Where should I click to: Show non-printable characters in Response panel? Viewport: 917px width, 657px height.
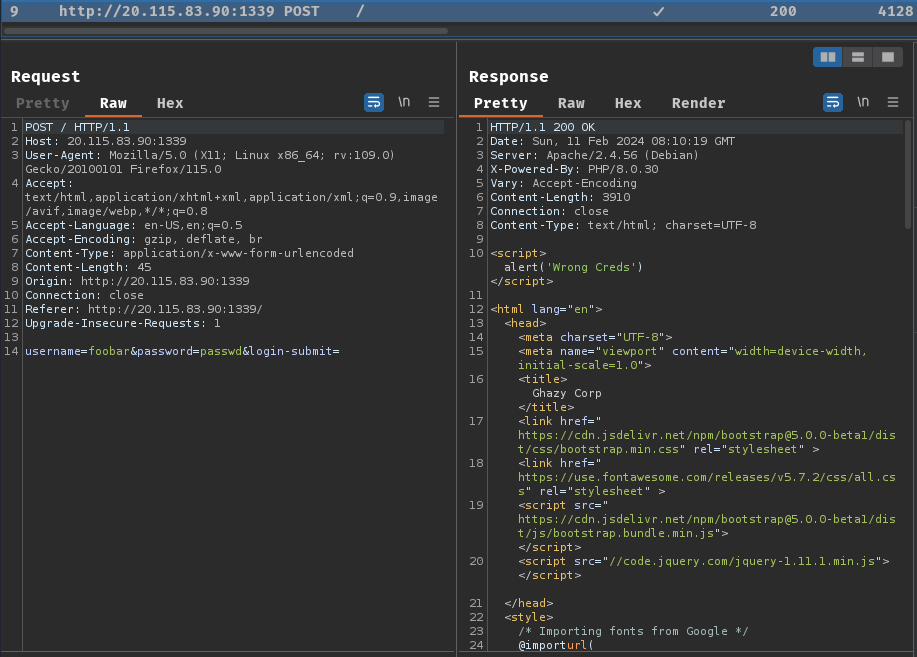pos(863,102)
